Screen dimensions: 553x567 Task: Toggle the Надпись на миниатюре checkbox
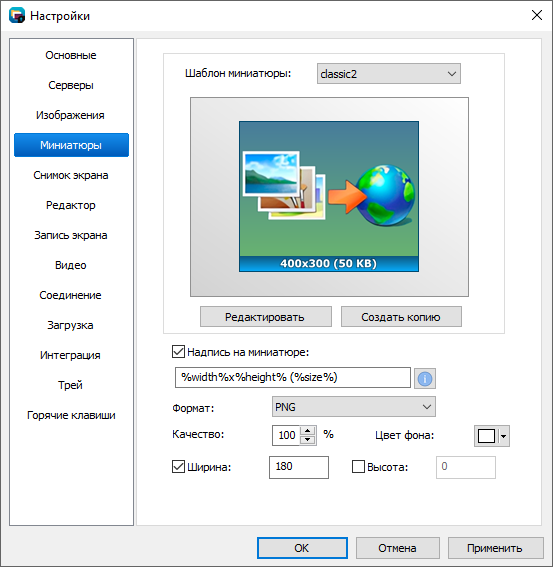(x=178, y=352)
